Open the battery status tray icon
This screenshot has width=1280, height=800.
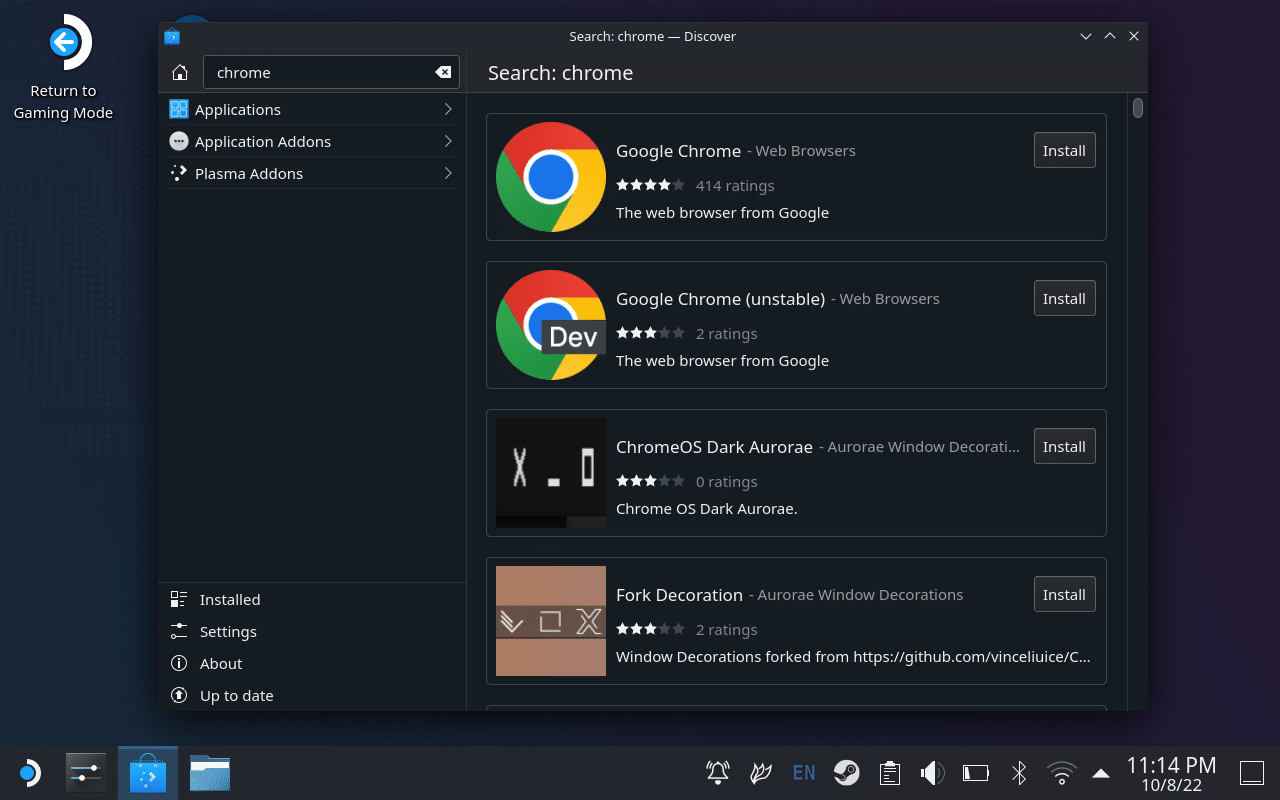[975, 772]
